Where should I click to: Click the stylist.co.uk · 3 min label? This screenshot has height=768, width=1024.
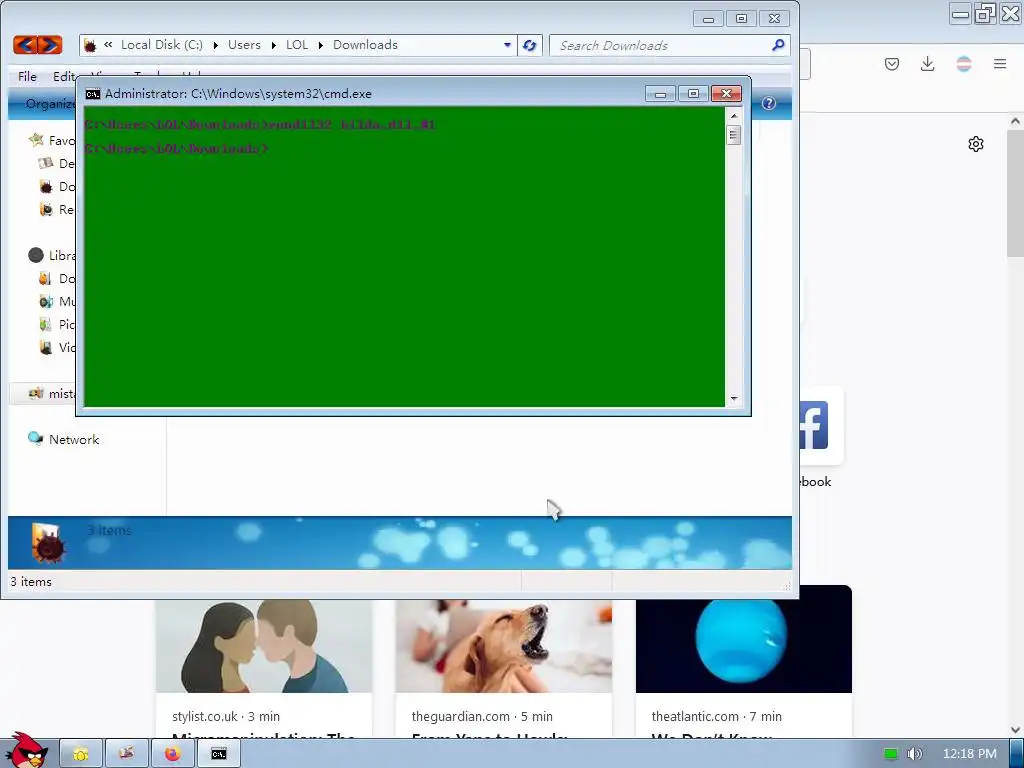click(226, 716)
